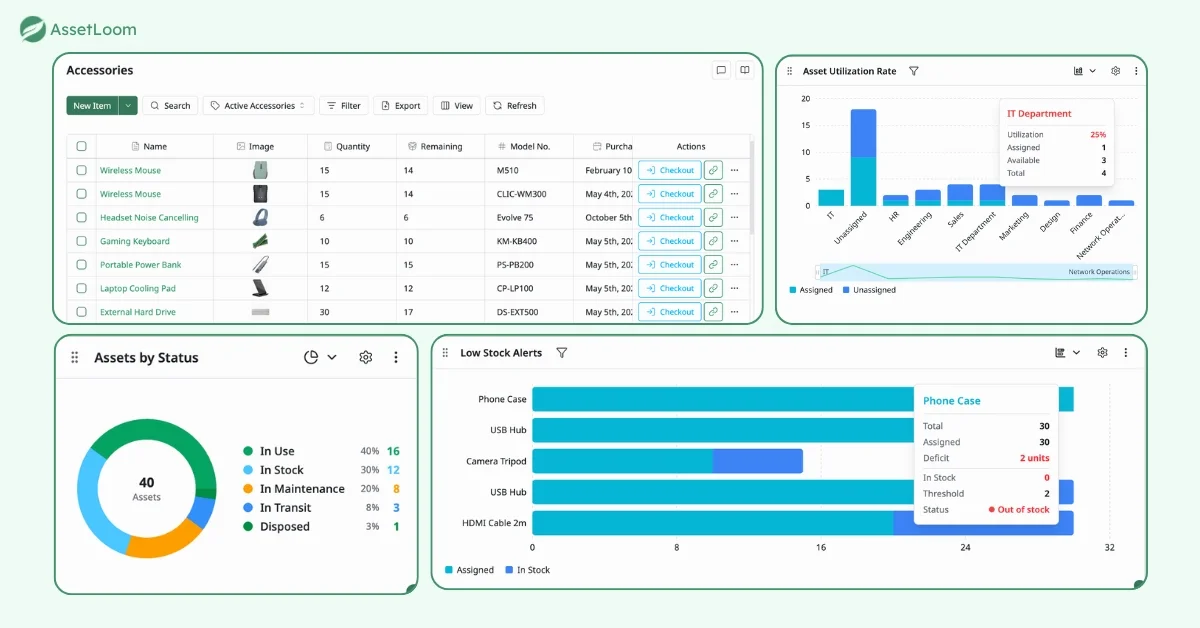Check the Laptop Cooling Pad row checkbox
The height and width of the screenshot is (628, 1200).
click(82, 288)
